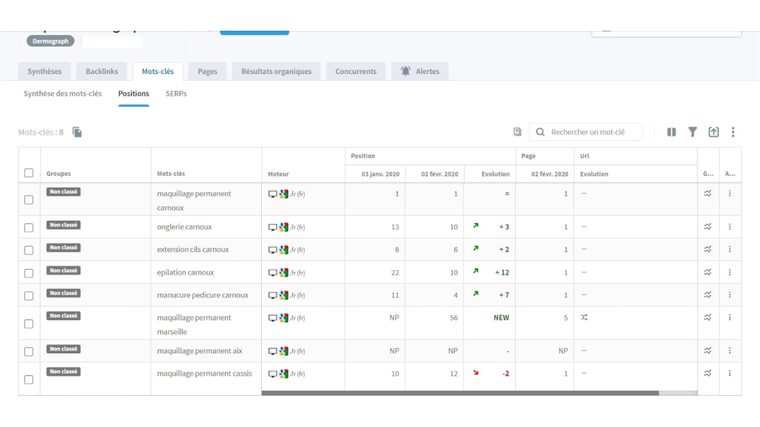This screenshot has width=760, height=427.
Task: Open graph icon for extension cils carnoux
Action: tap(708, 249)
